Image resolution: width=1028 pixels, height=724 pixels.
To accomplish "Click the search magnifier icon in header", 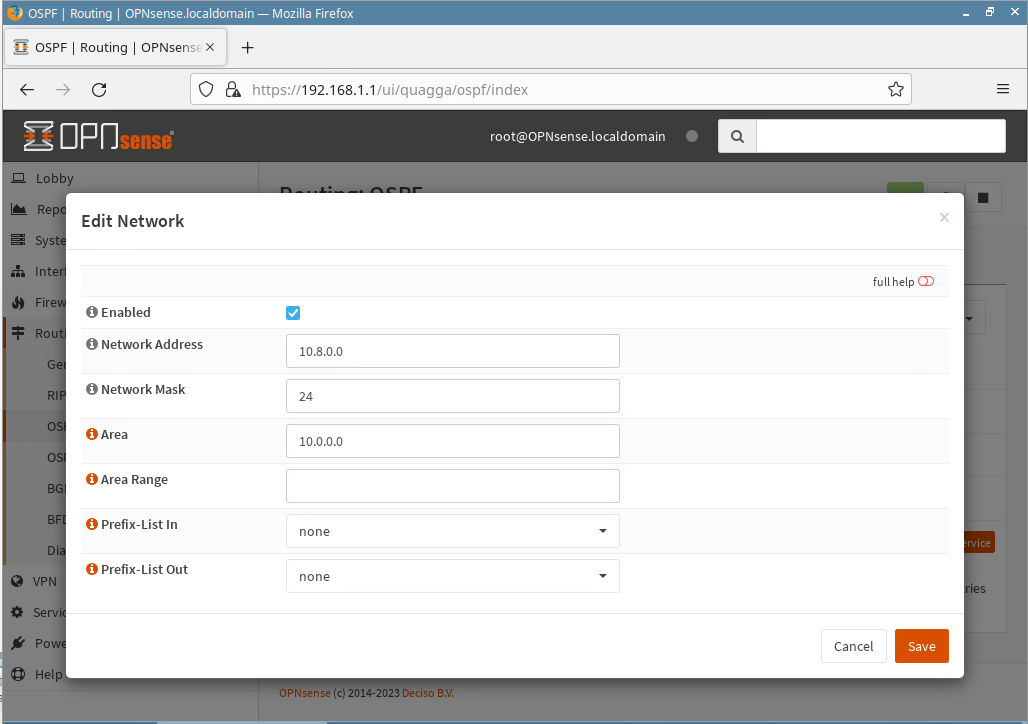I will (737, 137).
